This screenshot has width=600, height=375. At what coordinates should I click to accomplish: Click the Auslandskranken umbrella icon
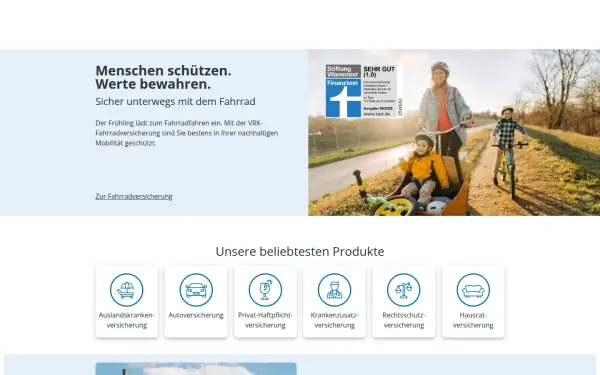[x=127, y=290]
